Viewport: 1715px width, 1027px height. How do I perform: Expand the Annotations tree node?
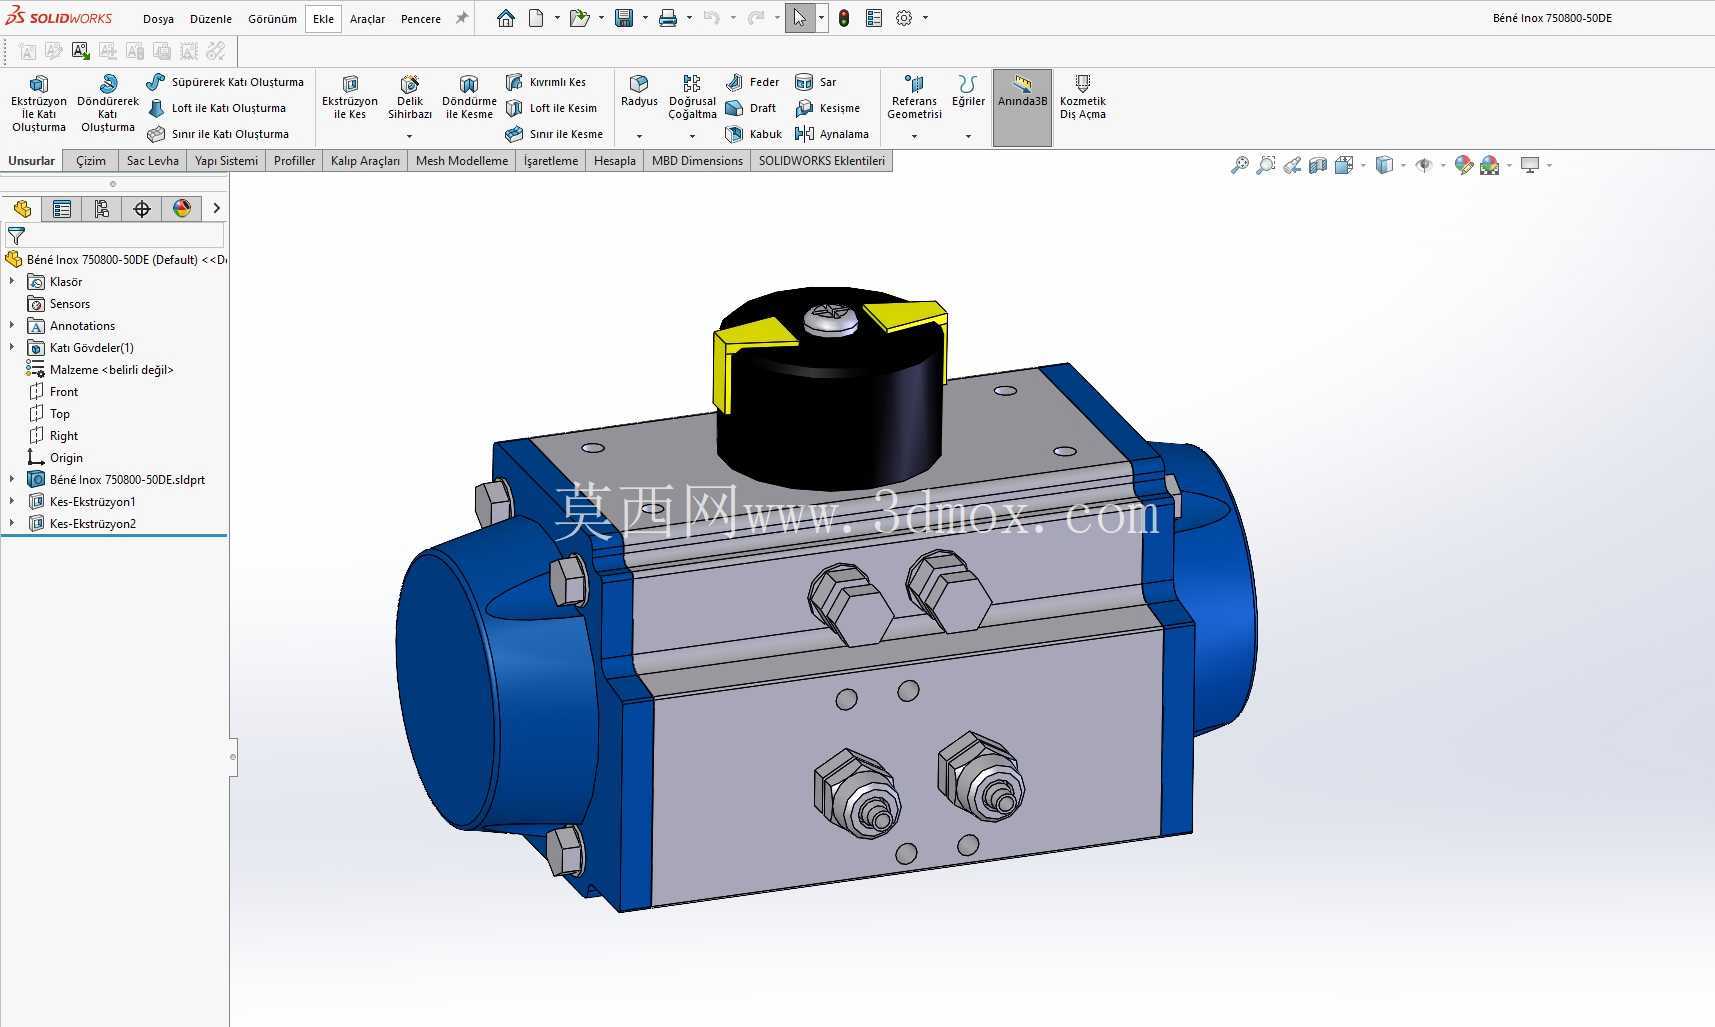pos(12,325)
